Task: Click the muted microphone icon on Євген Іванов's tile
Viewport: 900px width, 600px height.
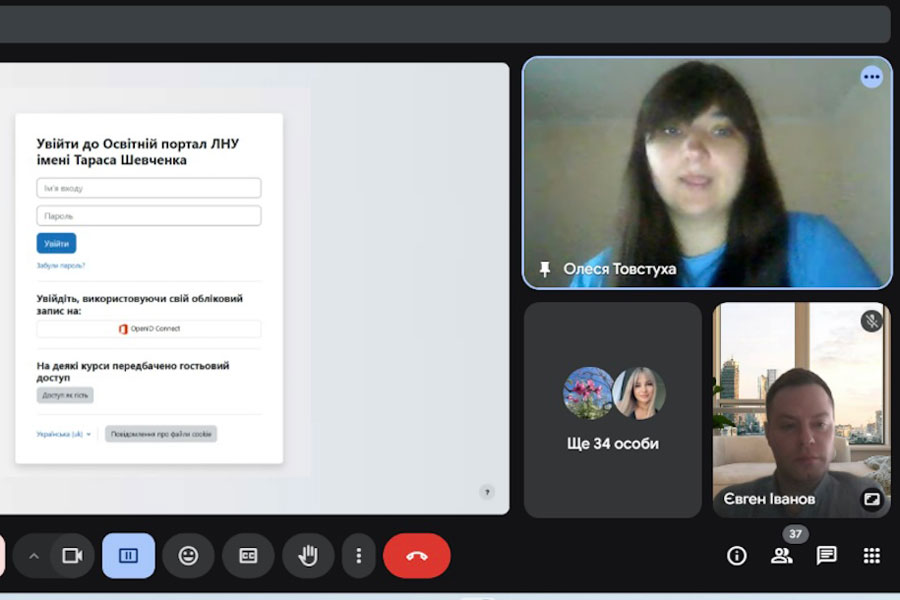Action: pos(871,320)
